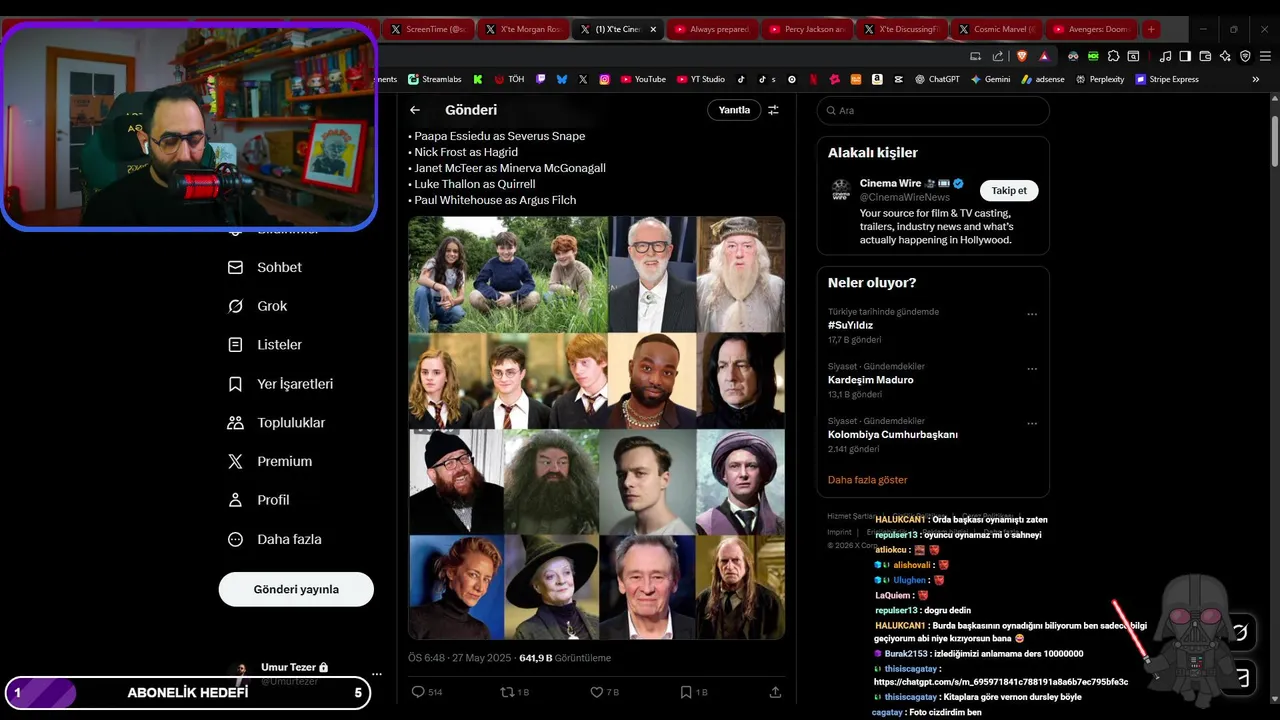Expand hidden bookmarks overflow chevron
1280x720 pixels.
1256,79
